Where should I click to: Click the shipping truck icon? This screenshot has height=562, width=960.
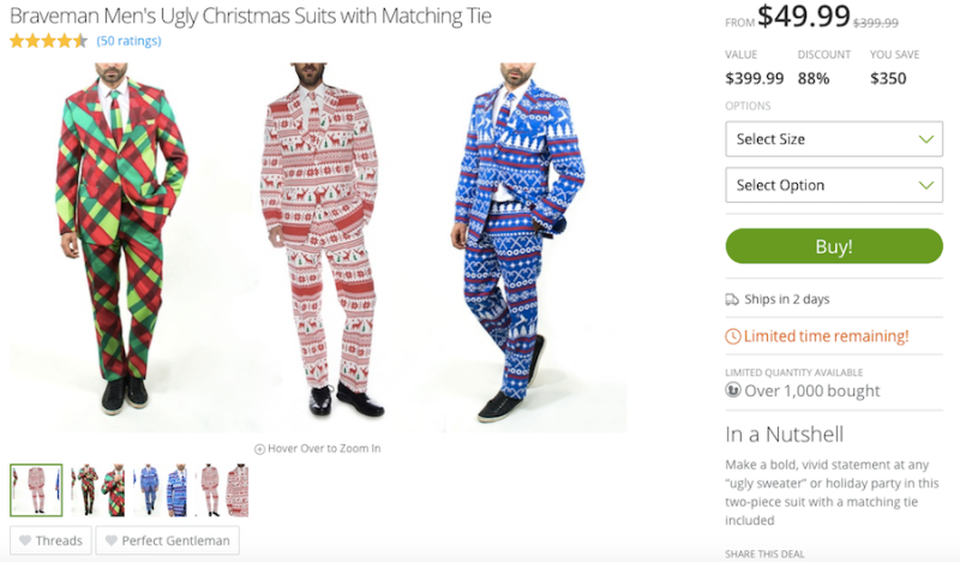(732, 299)
